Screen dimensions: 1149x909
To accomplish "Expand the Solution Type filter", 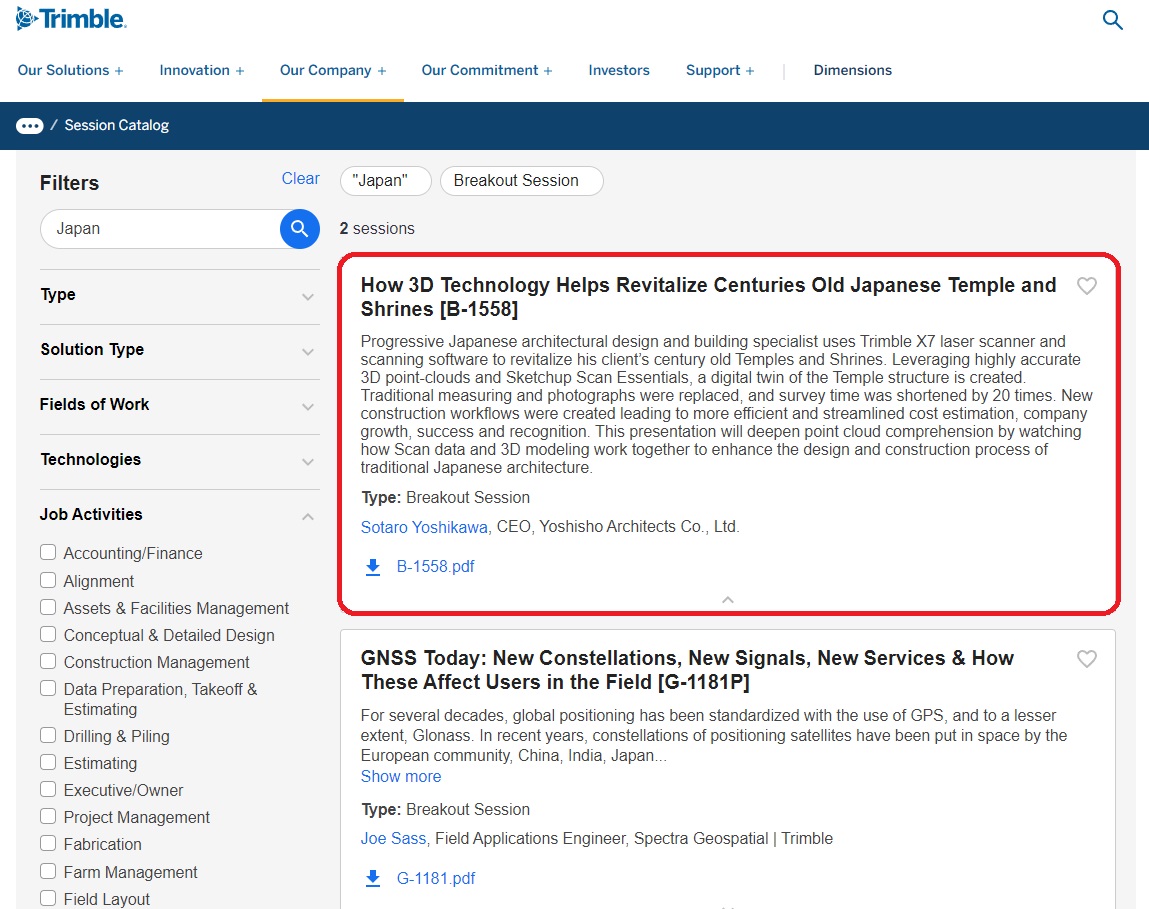I will pos(180,350).
